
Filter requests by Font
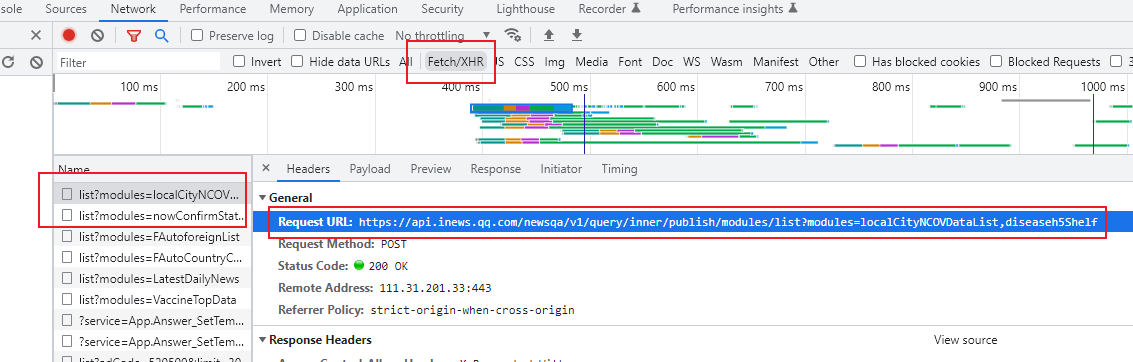[630, 62]
